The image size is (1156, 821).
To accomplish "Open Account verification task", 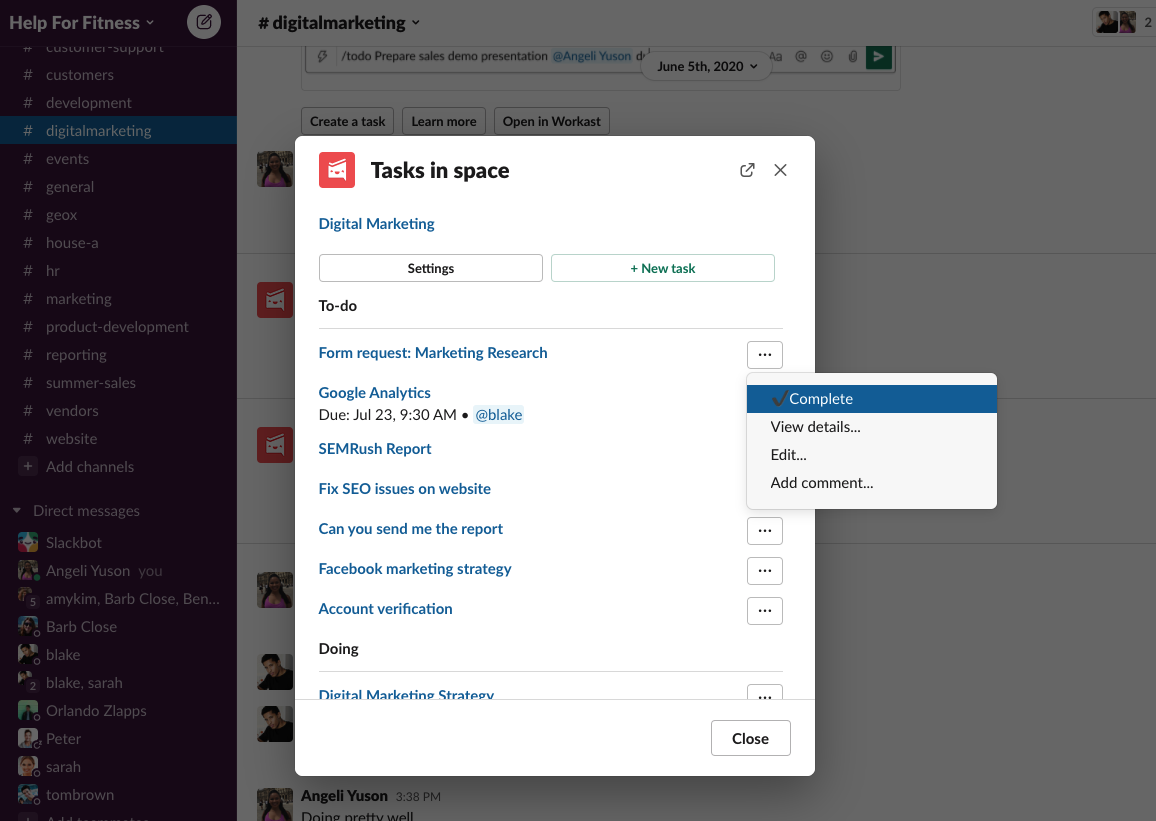I will coord(386,609).
